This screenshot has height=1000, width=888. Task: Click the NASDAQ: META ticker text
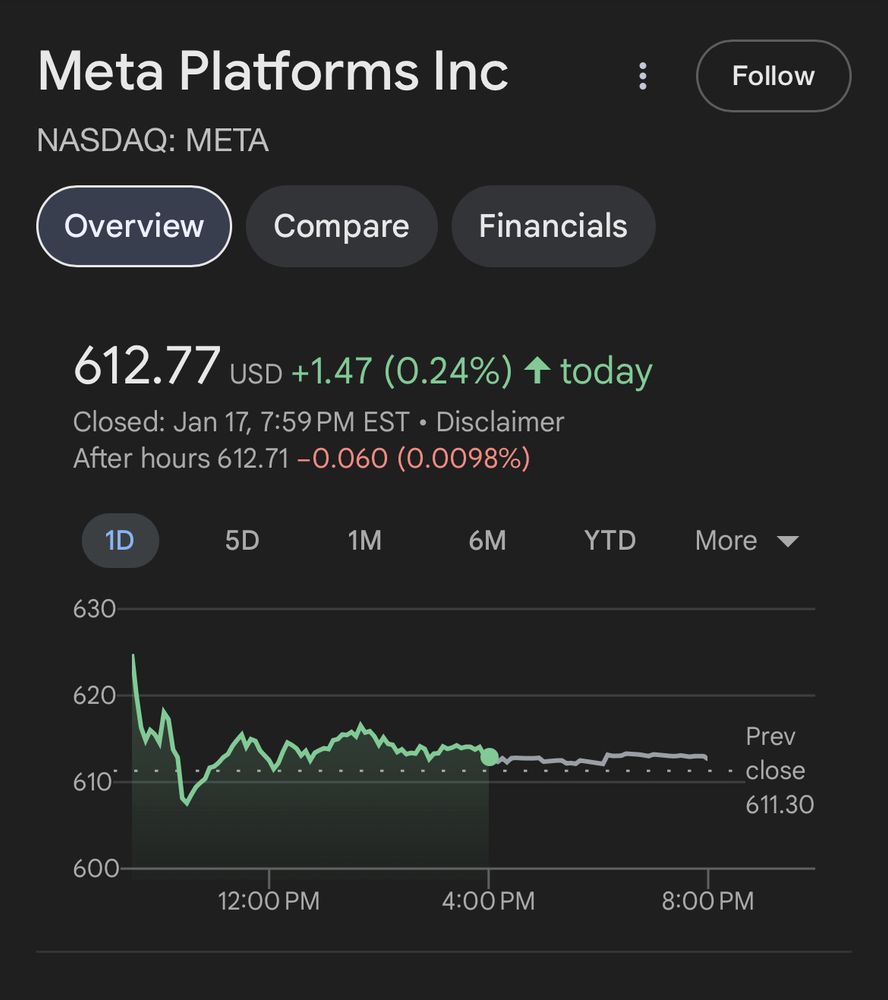(153, 141)
